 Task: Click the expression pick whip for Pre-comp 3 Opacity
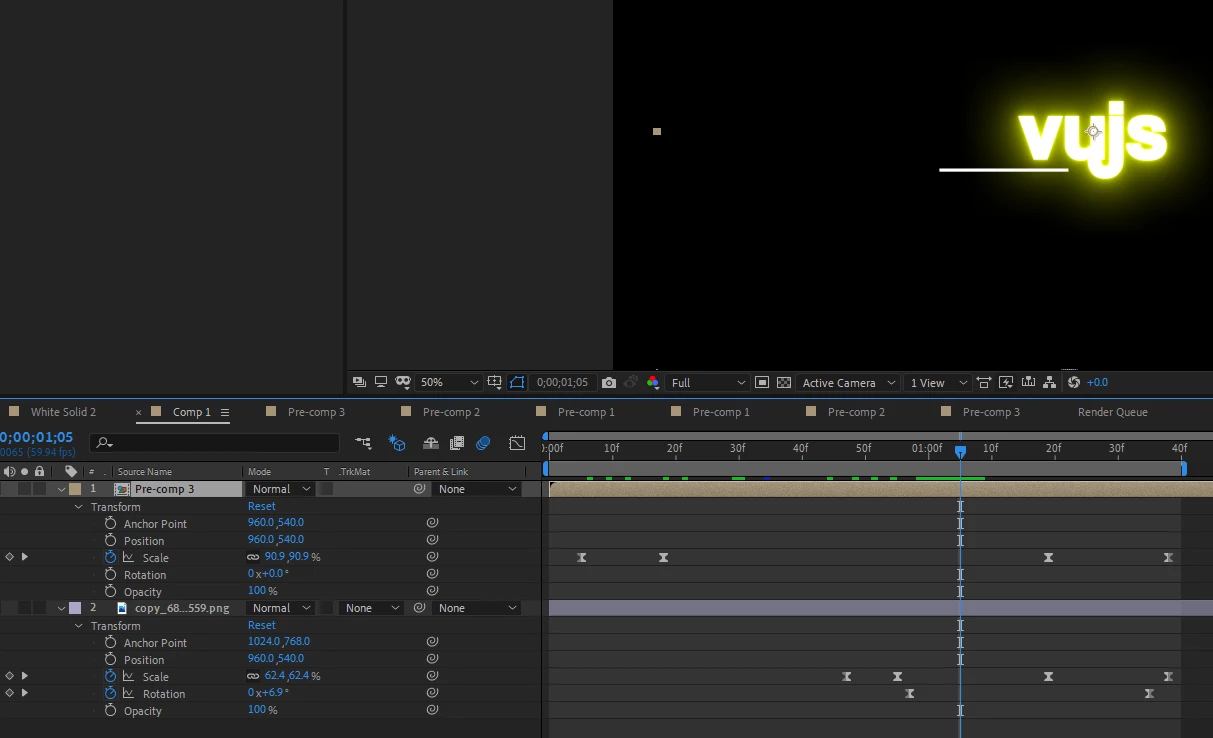click(432, 591)
